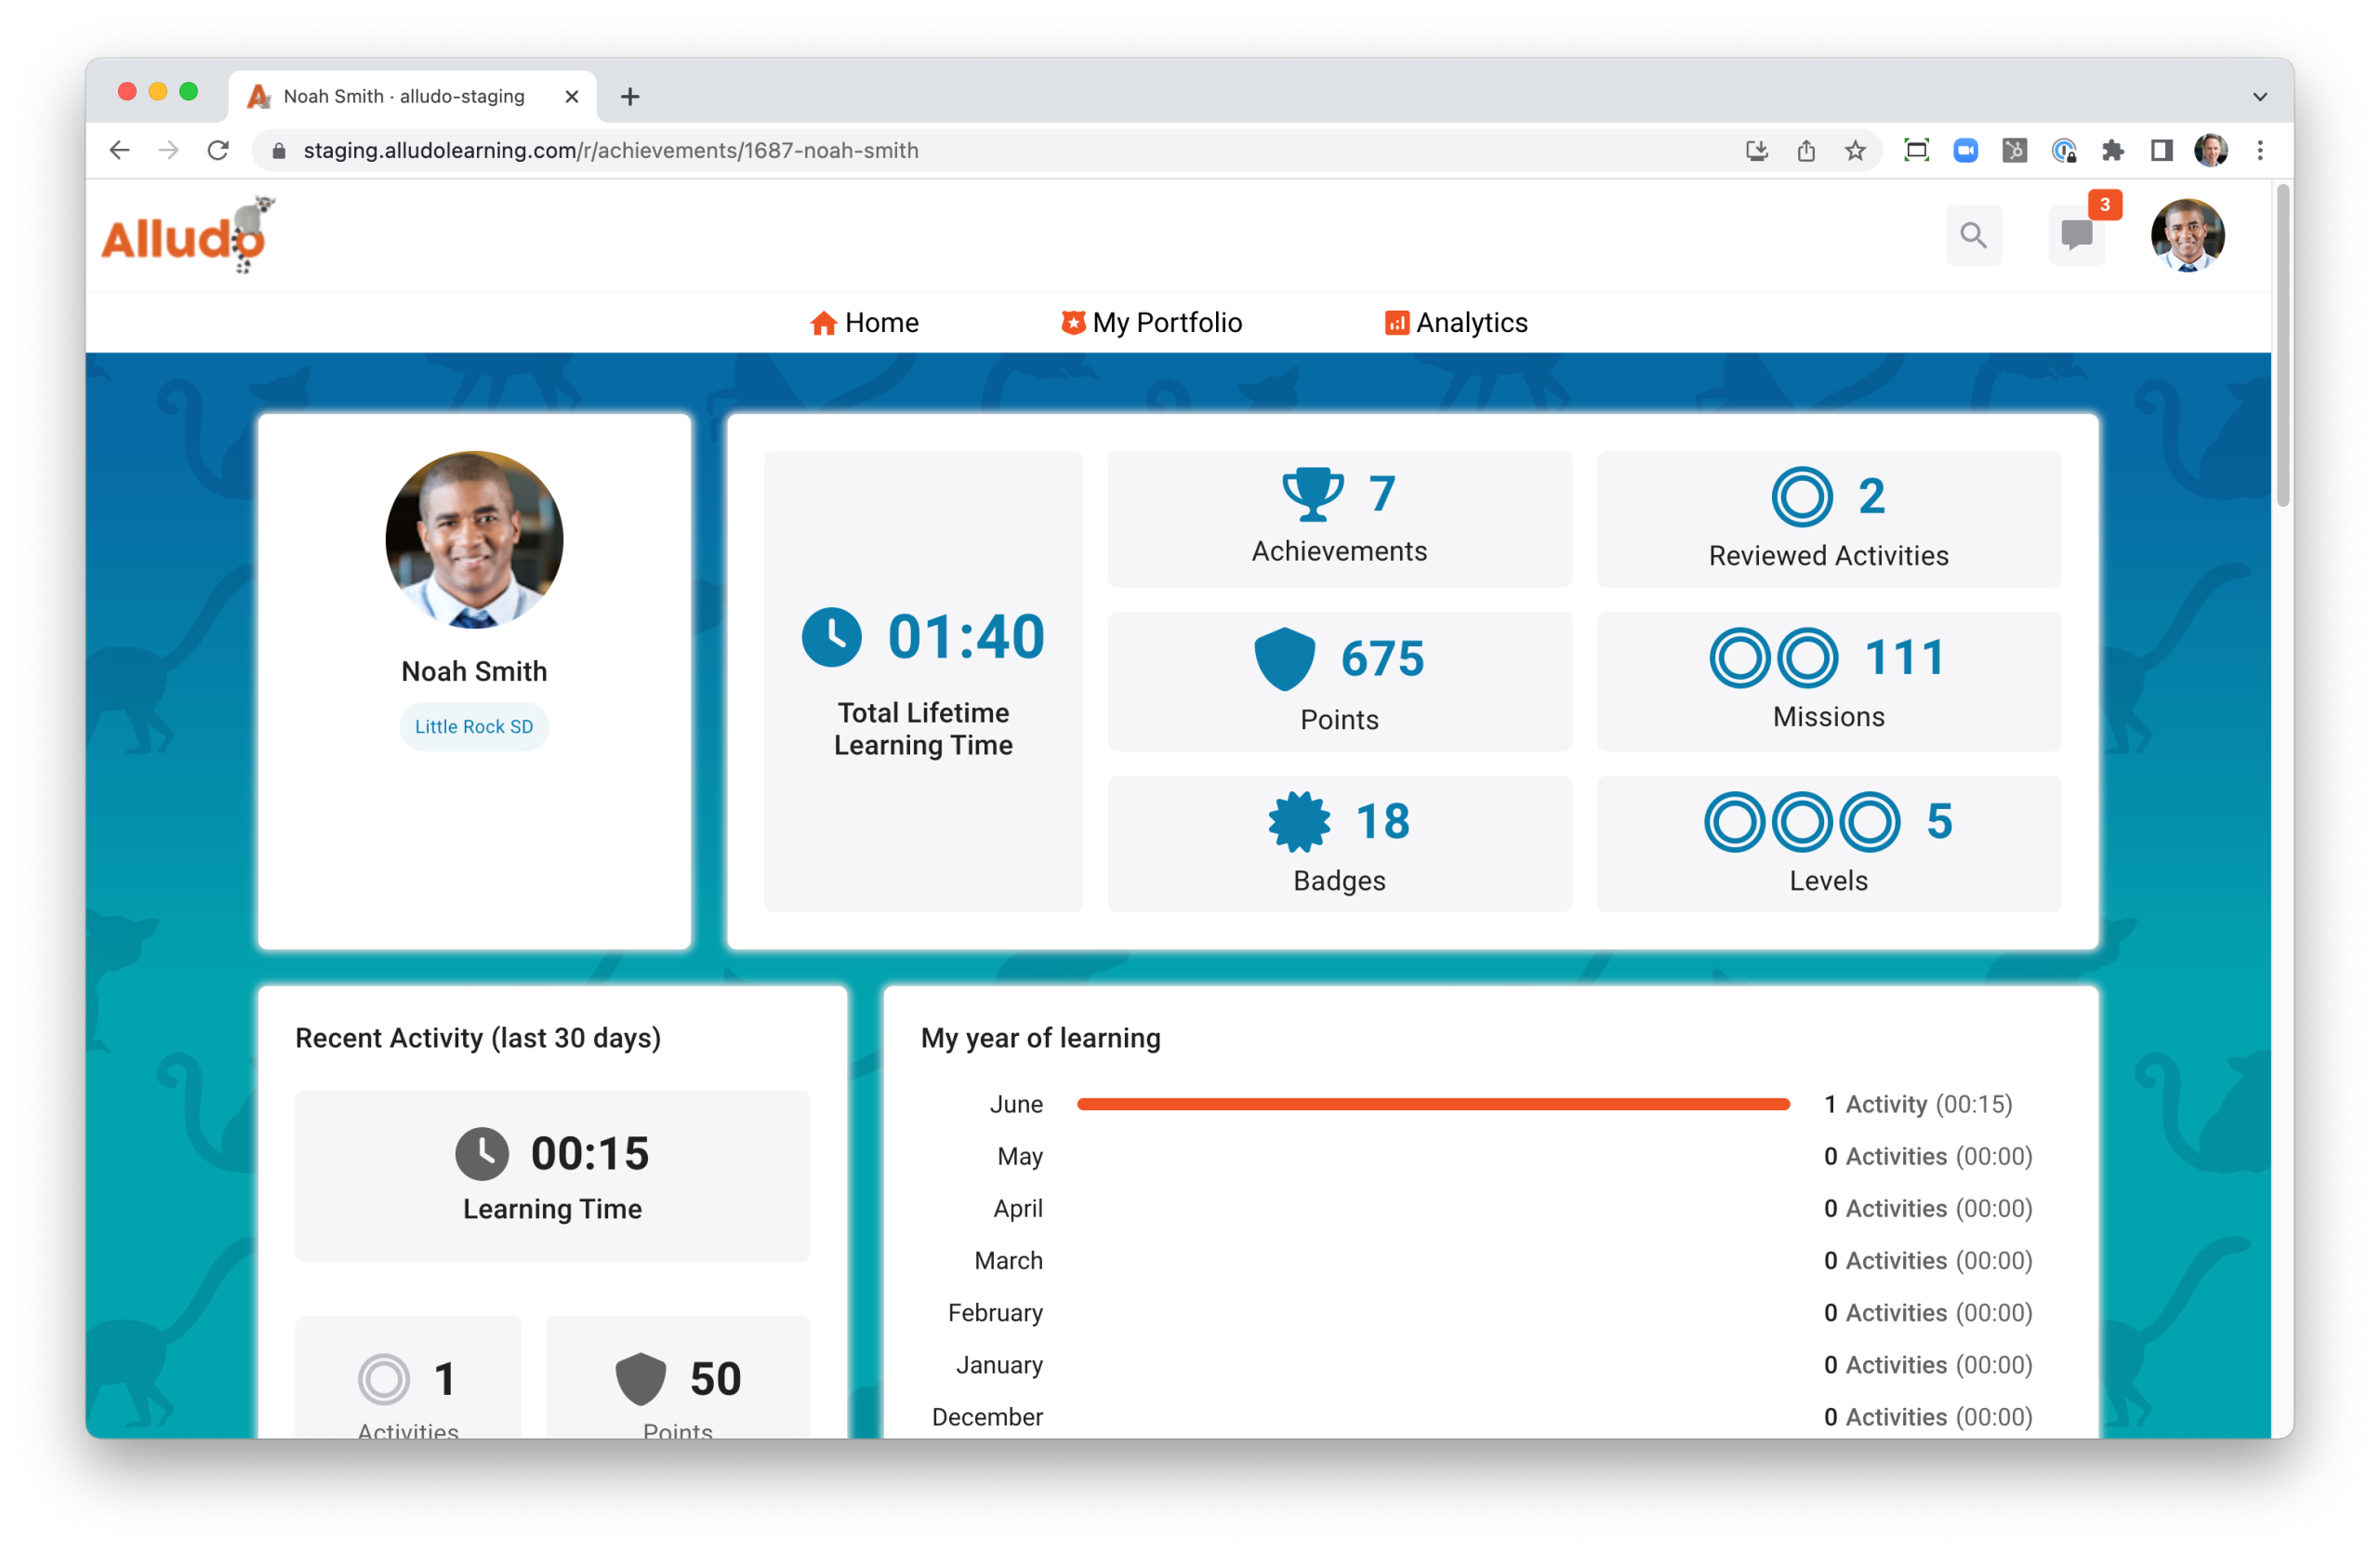Viewport: 2380px width, 1552px height.
Task: Go back with the browser back arrow
Action: pyautogui.click(x=119, y=150)
